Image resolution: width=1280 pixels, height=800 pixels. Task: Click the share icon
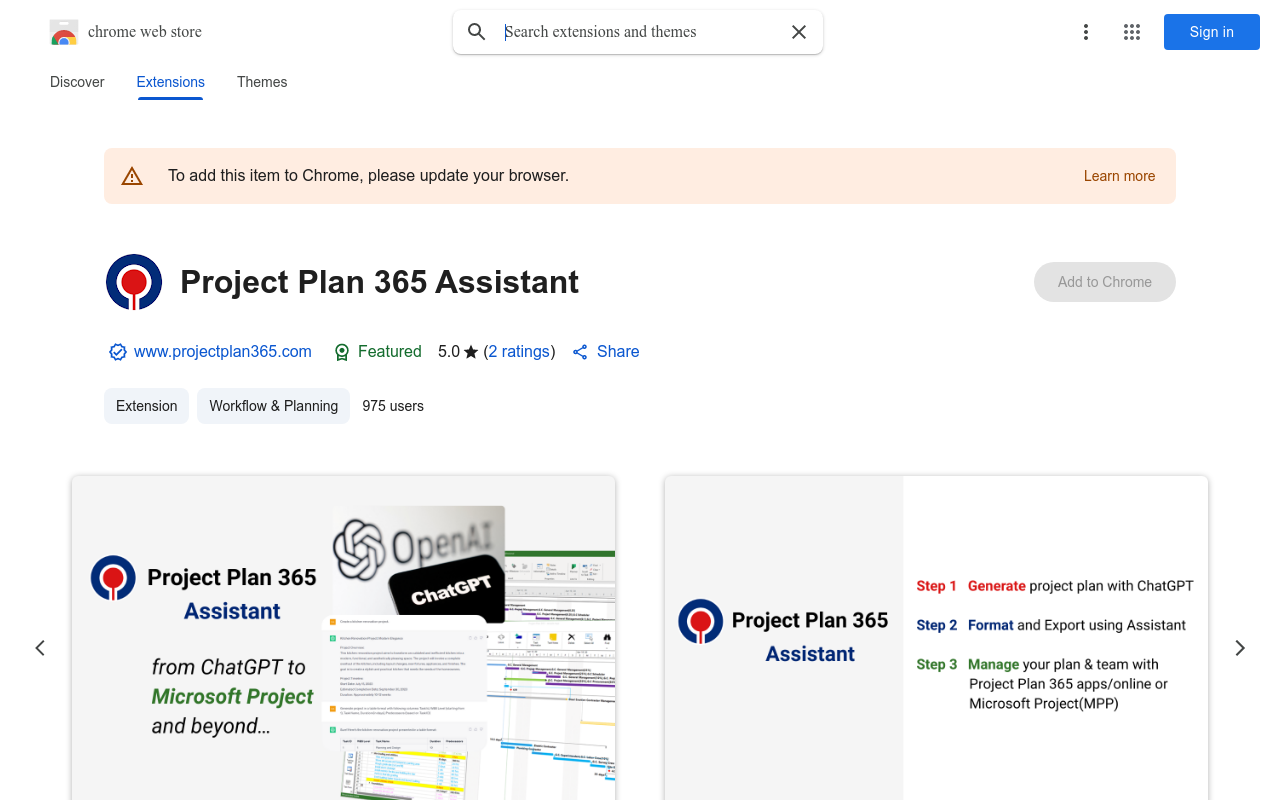580,352
